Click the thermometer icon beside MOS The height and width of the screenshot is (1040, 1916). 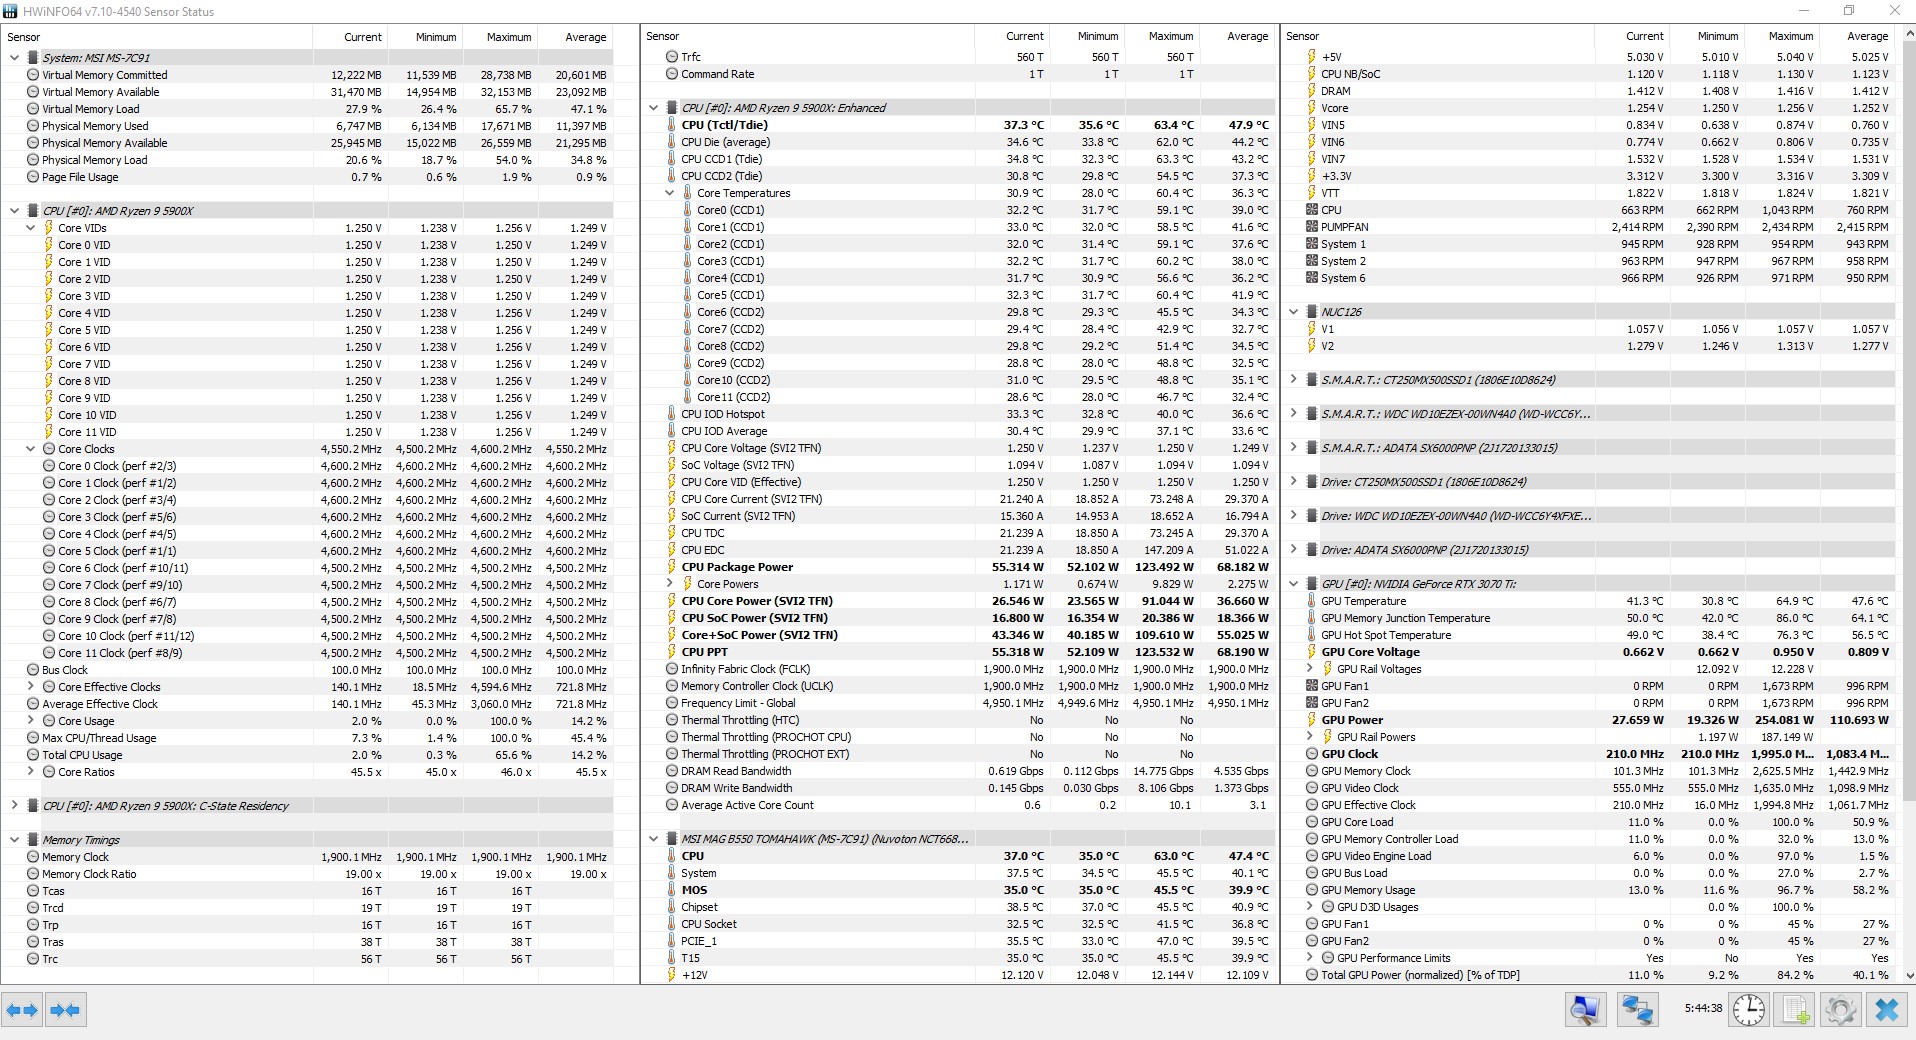click(x=671, y=890)
